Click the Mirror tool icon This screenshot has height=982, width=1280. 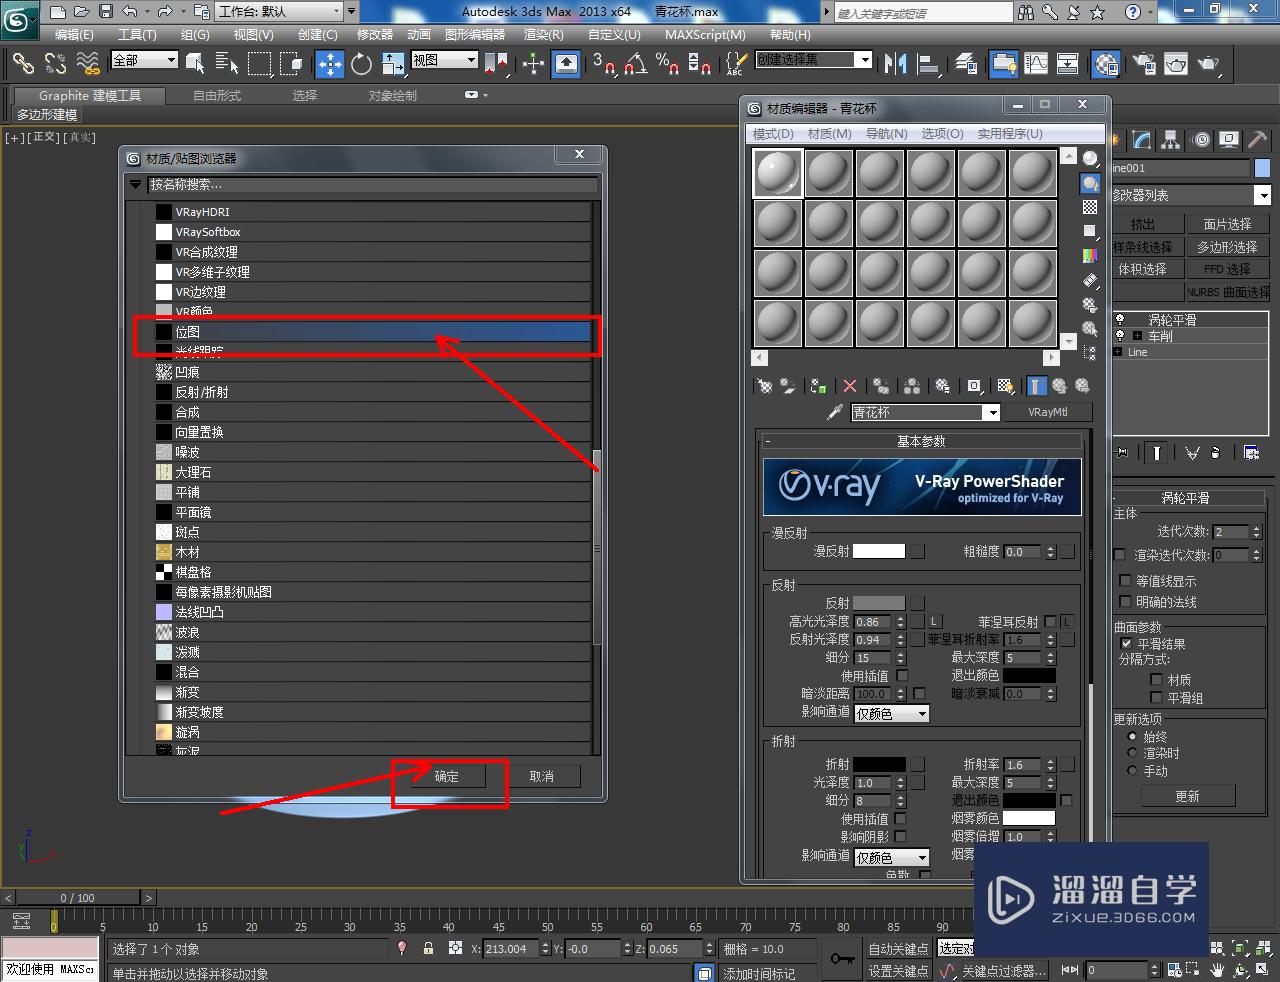pos(896,64)
